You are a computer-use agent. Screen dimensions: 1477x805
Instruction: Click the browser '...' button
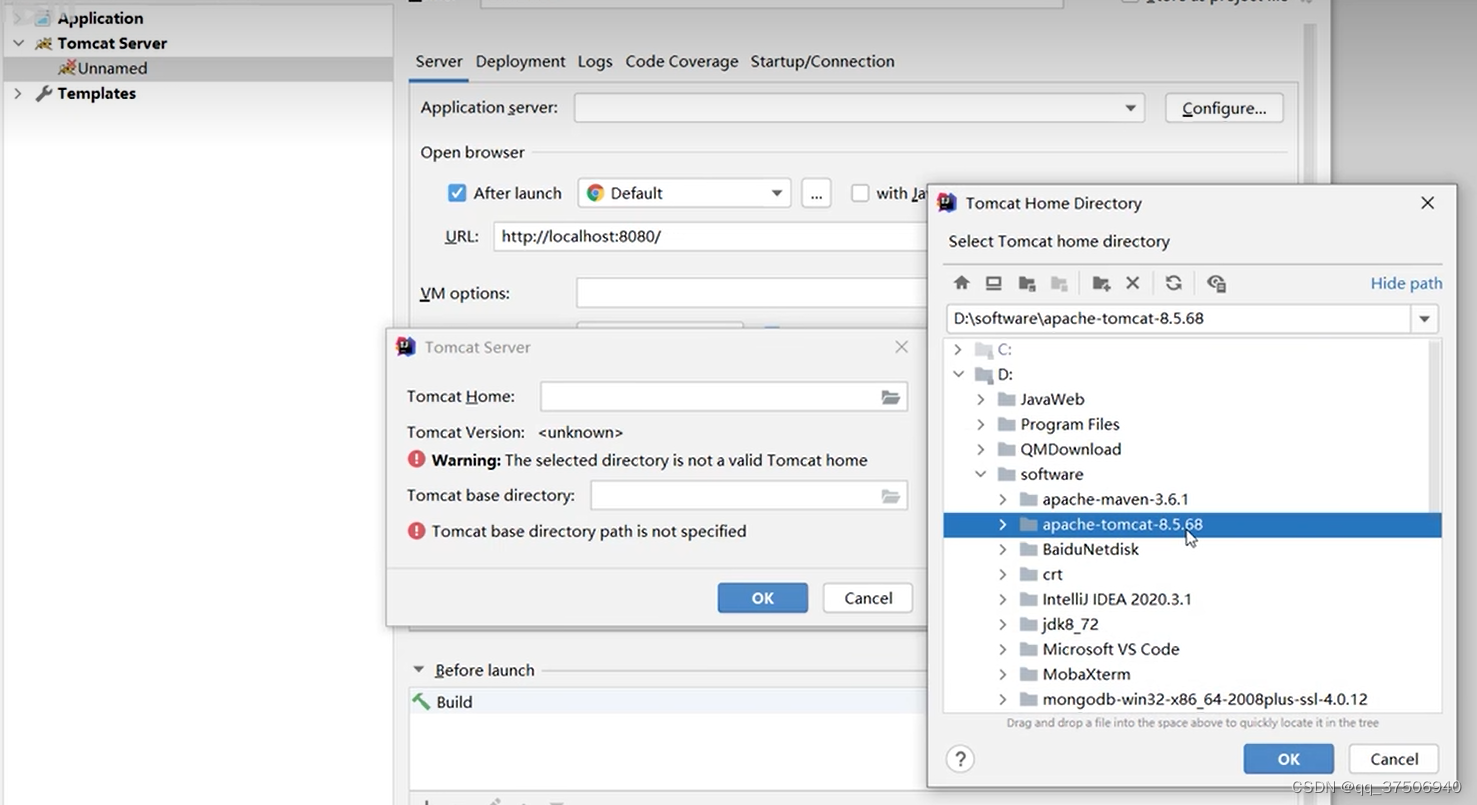pos(816,193)
